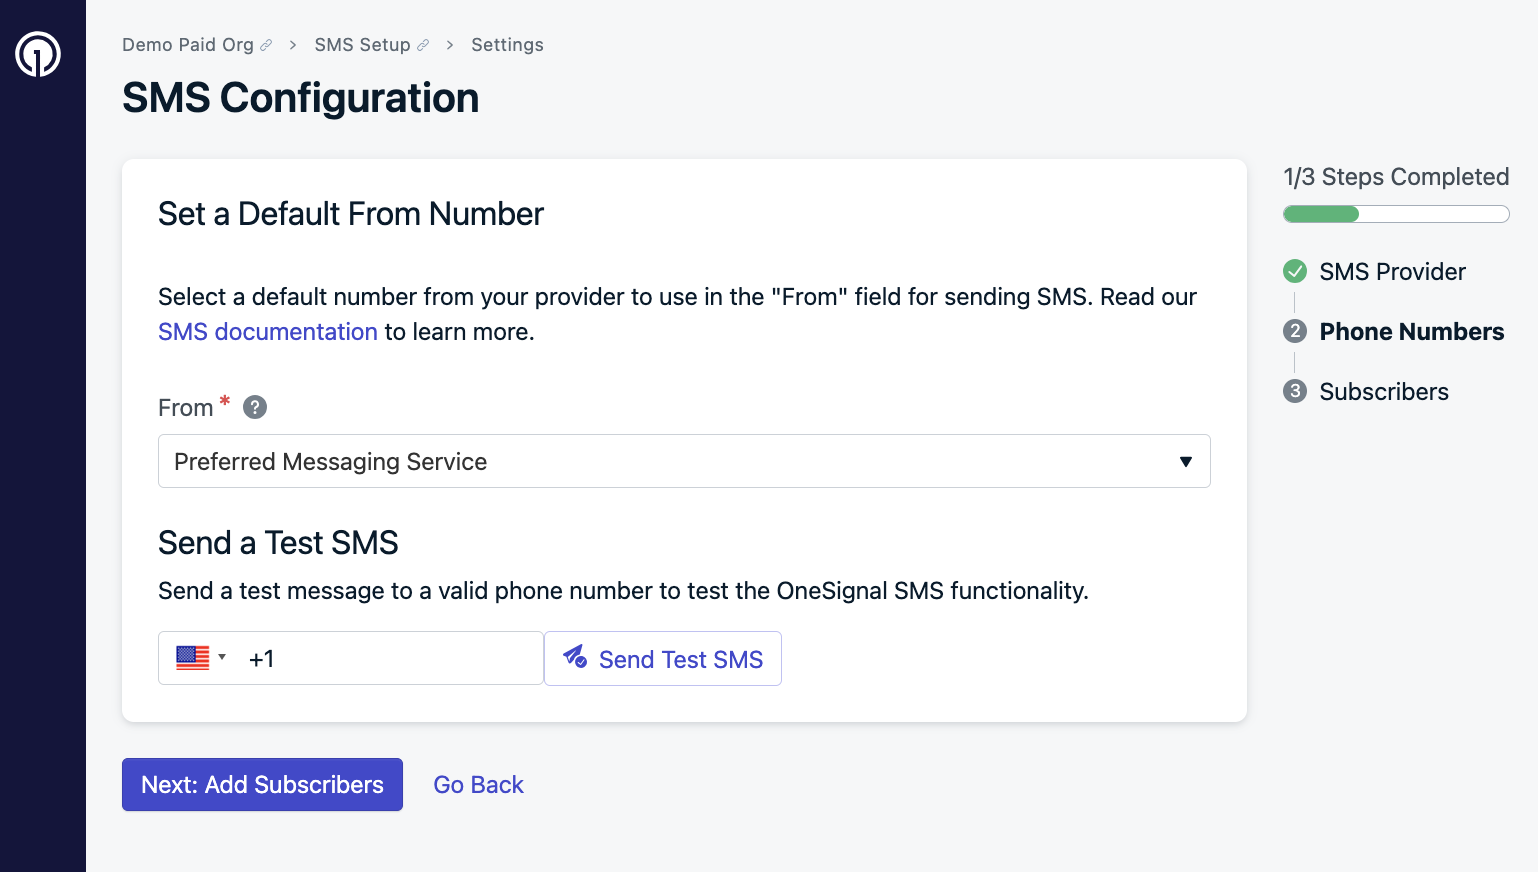
Task: Open the Preferred Messaging Service dropdown
Action: click(684, 461)
